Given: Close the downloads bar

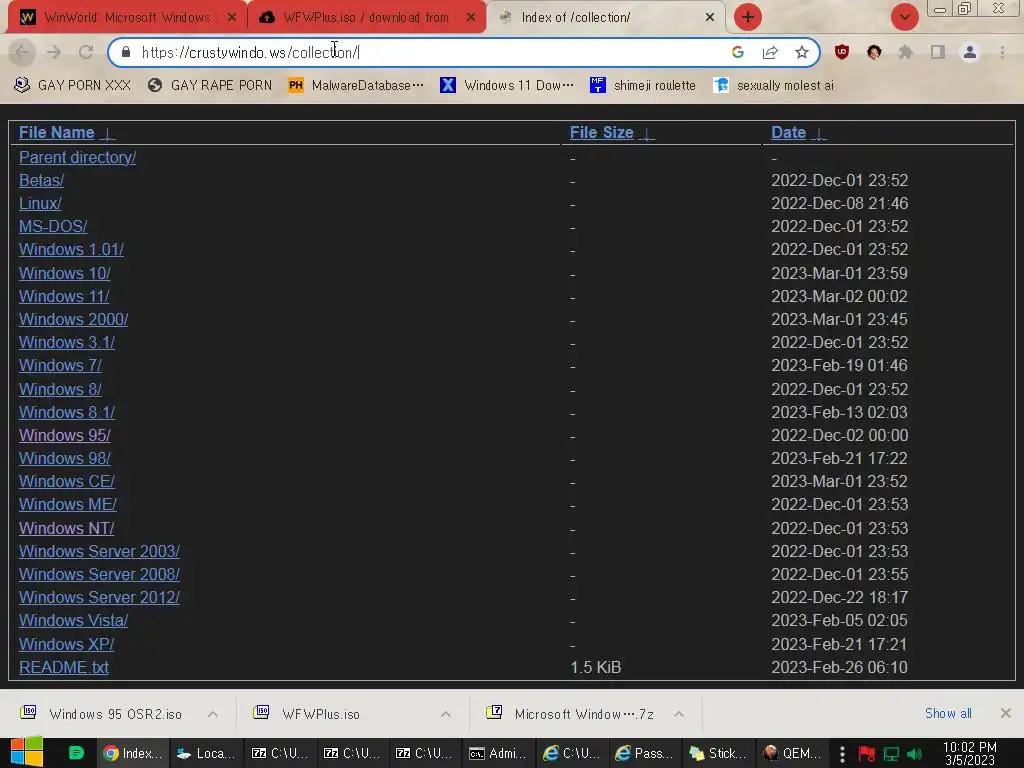Looking at the screenshot, I should [1006, 713].
